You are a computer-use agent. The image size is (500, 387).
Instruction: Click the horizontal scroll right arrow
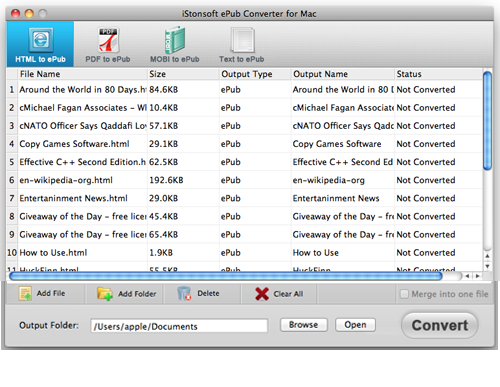(478, 276)
